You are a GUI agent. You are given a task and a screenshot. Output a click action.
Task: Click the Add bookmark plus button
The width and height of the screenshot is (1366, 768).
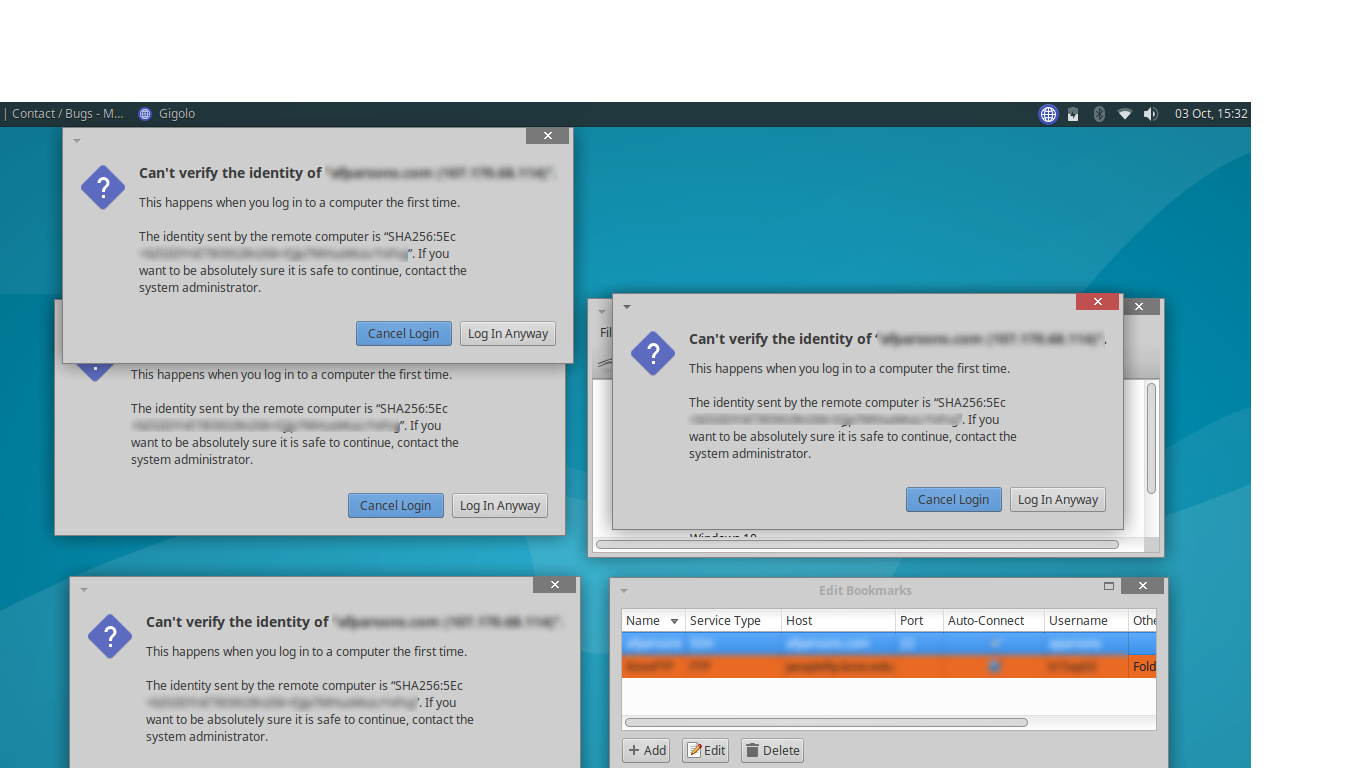pyautogui.click(x=647, y=750)
